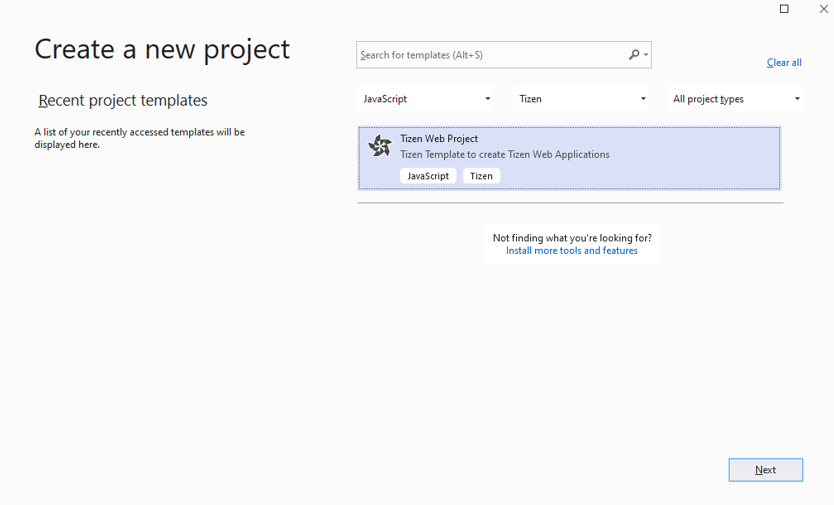Click the magnifying glass search icon
This screenshot has height=505, width=834.
[634, 55]
